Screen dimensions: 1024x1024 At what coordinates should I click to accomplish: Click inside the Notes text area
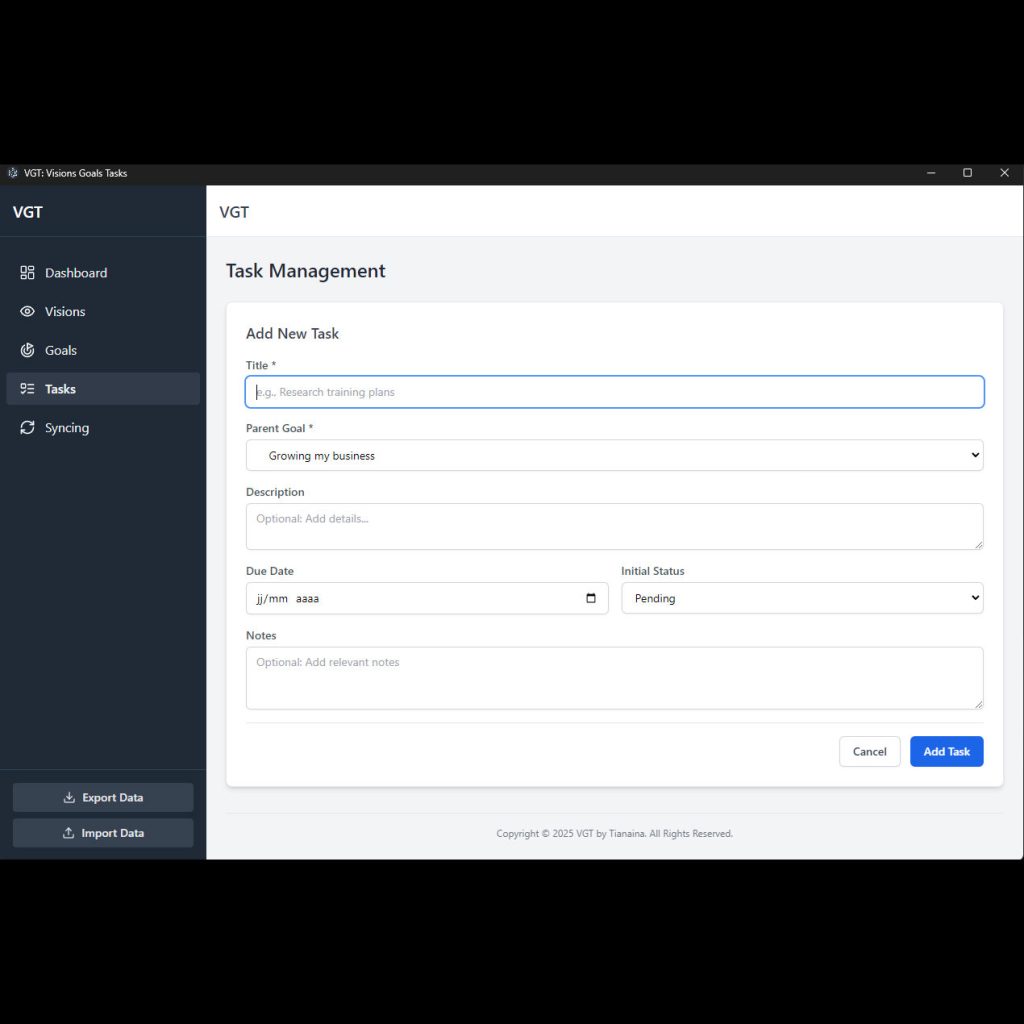pos(614,678)
